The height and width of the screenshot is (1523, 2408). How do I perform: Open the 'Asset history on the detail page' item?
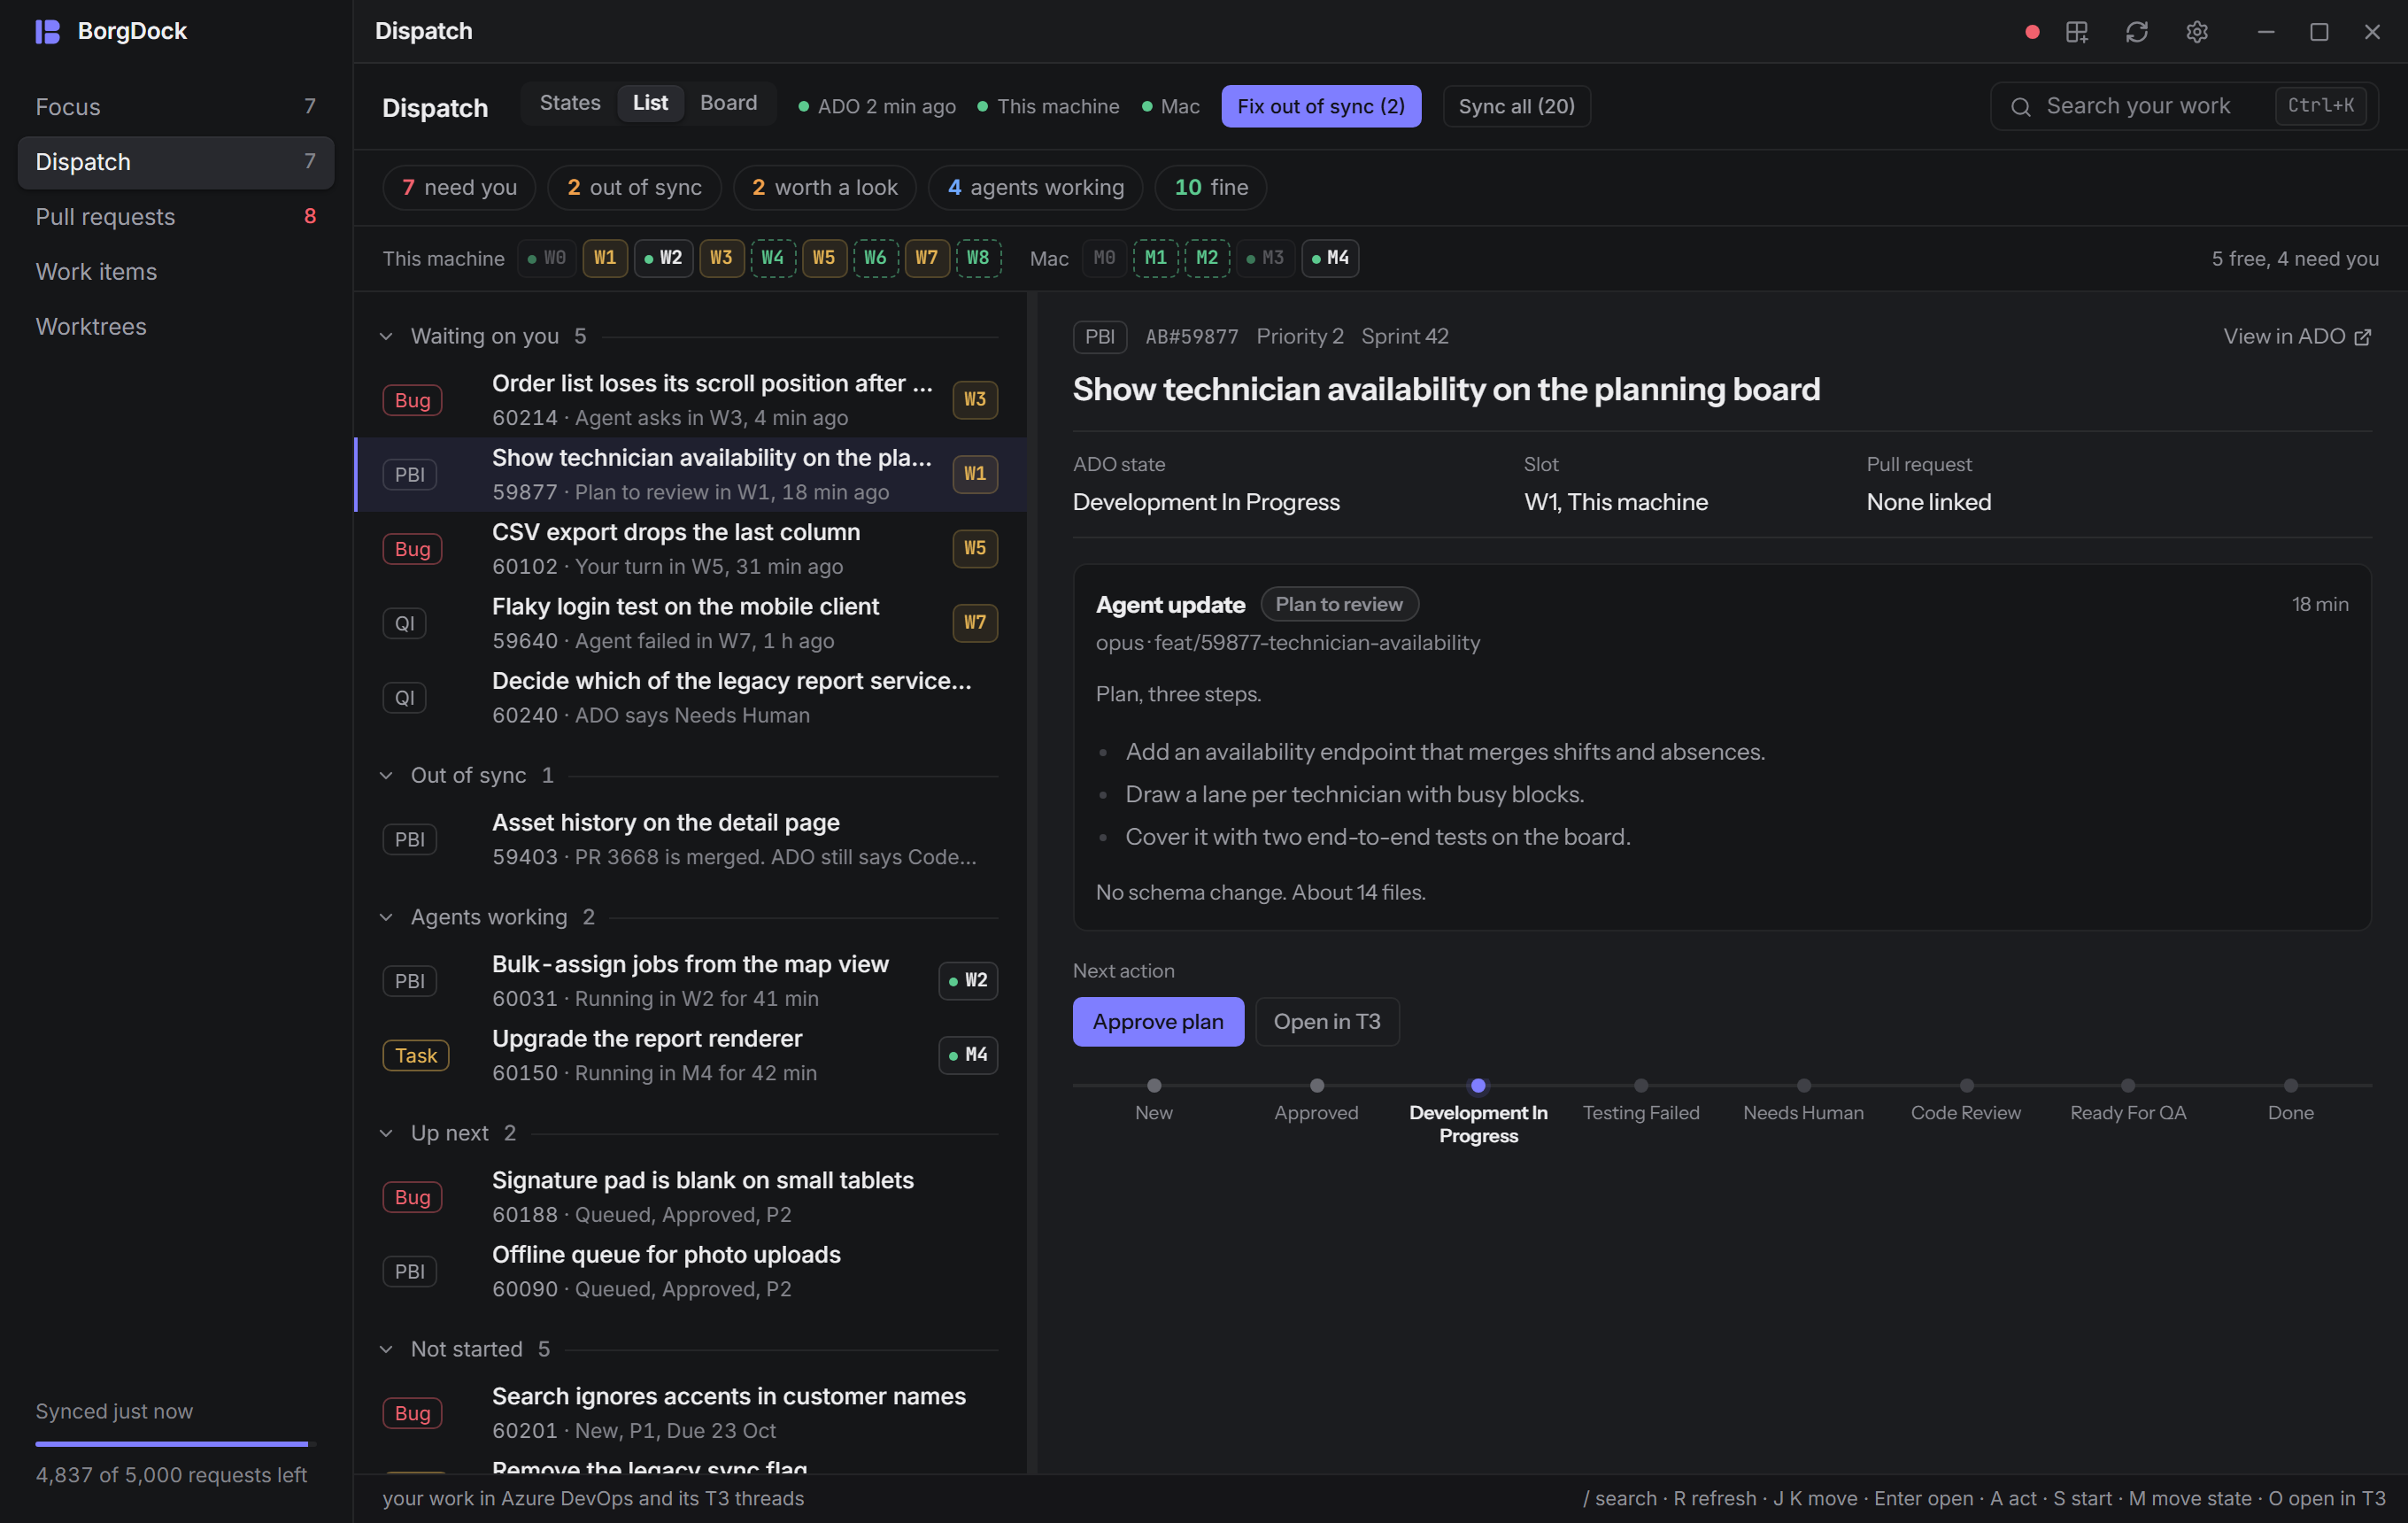coord(691,840)
